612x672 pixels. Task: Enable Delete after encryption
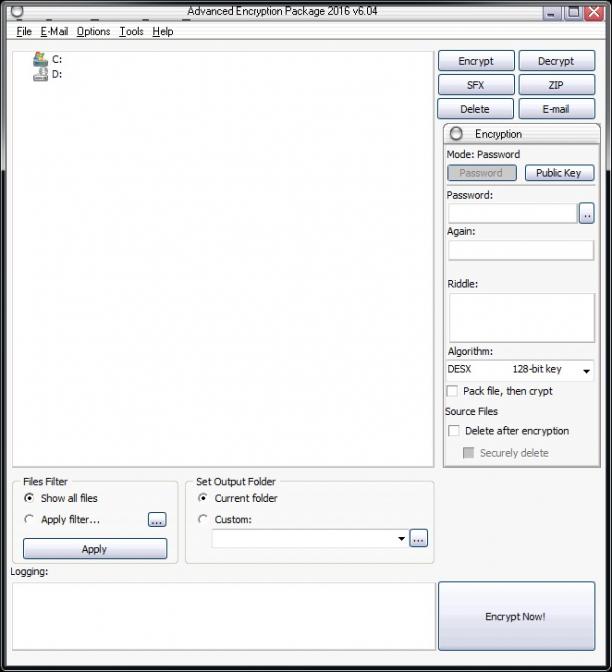(x=454, y=431)
